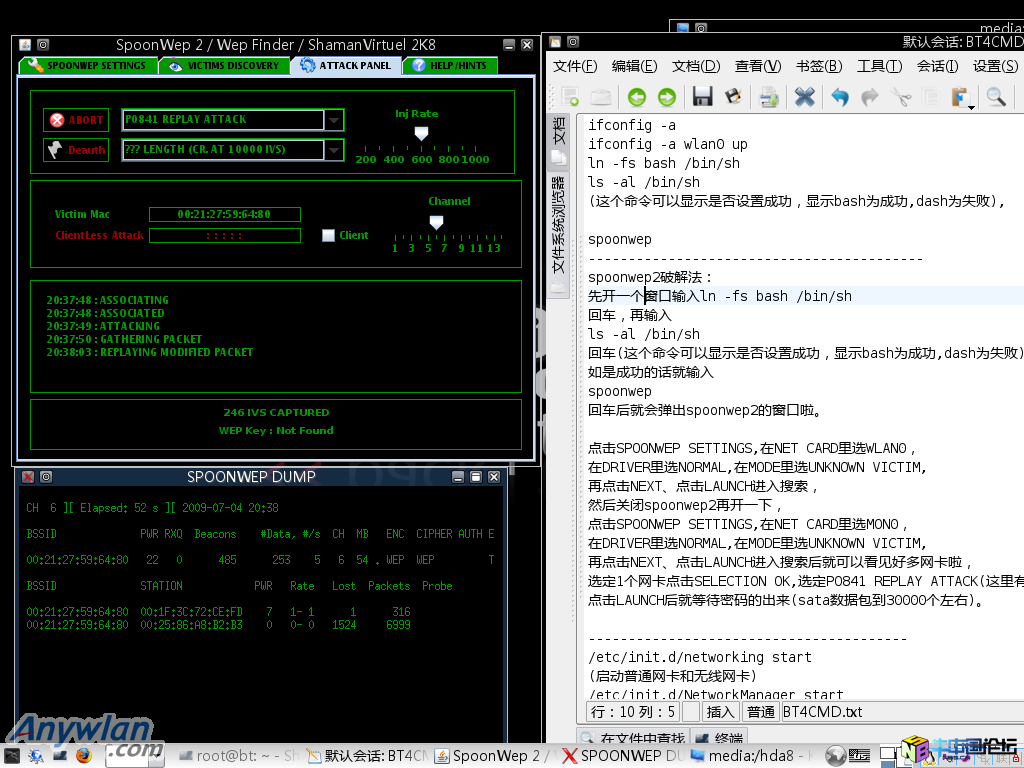Open the P0841 REPLAY ATTACK dropdown
This screenshot has height=768, width=1024.
pyautogui.click(x=334, y=120)
